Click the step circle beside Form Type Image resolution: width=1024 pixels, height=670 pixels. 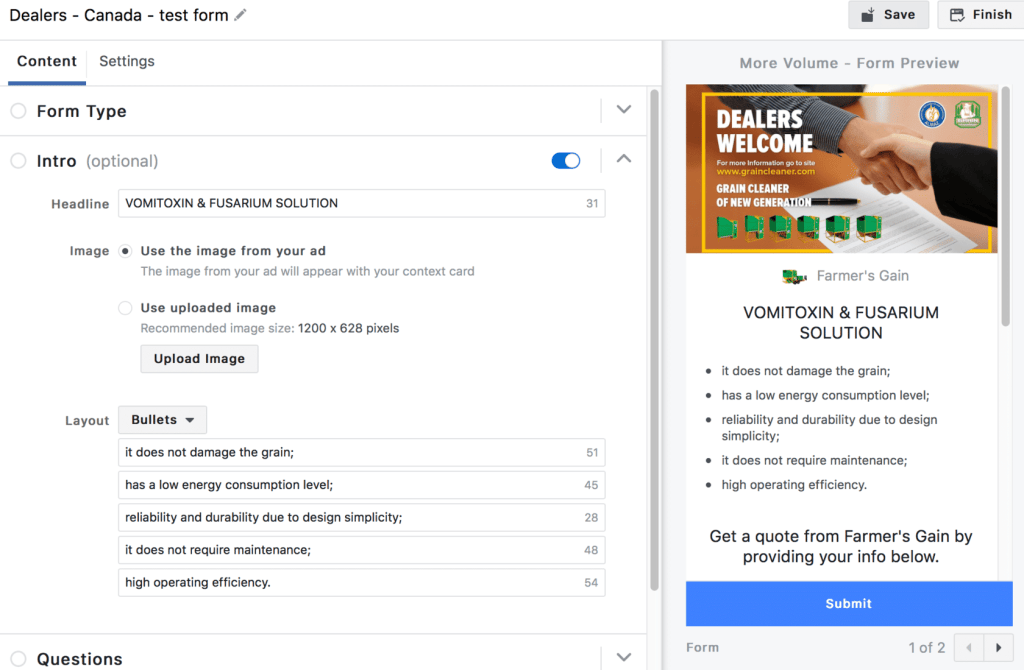pos(18,111)
